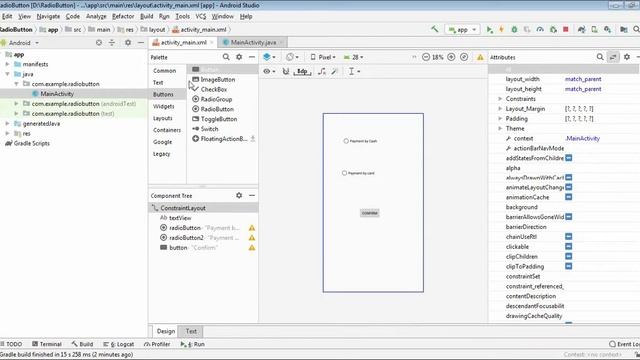Open the Navigate menu
The width and height of the screenshot is (640, 360).
pos(48,16)
